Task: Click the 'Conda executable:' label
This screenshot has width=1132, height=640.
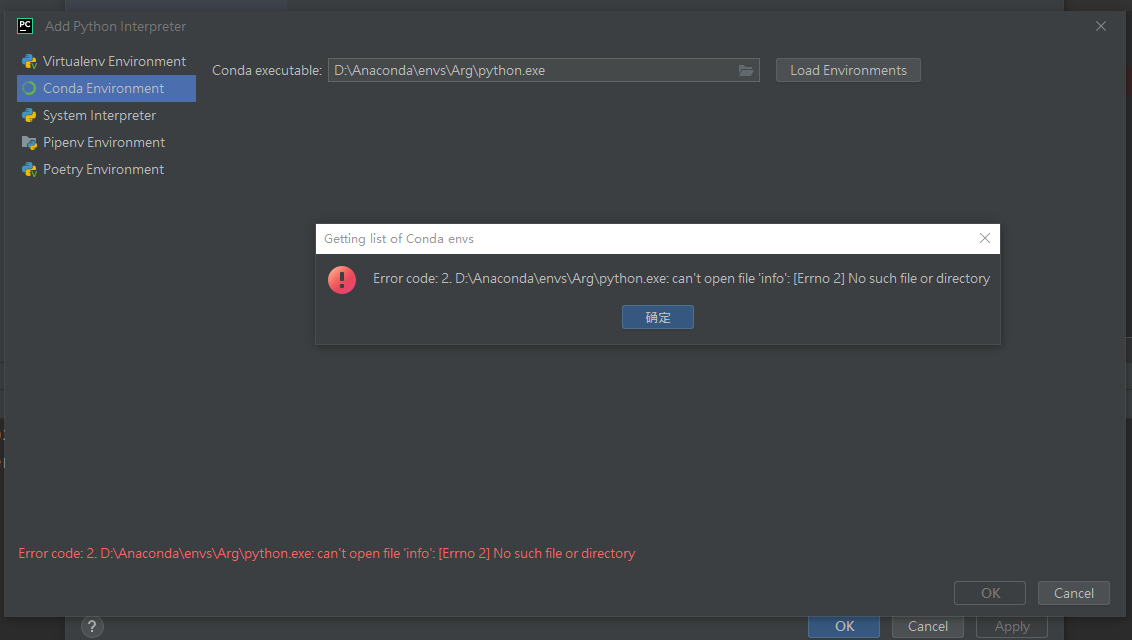Action: (x=266, y=70)
